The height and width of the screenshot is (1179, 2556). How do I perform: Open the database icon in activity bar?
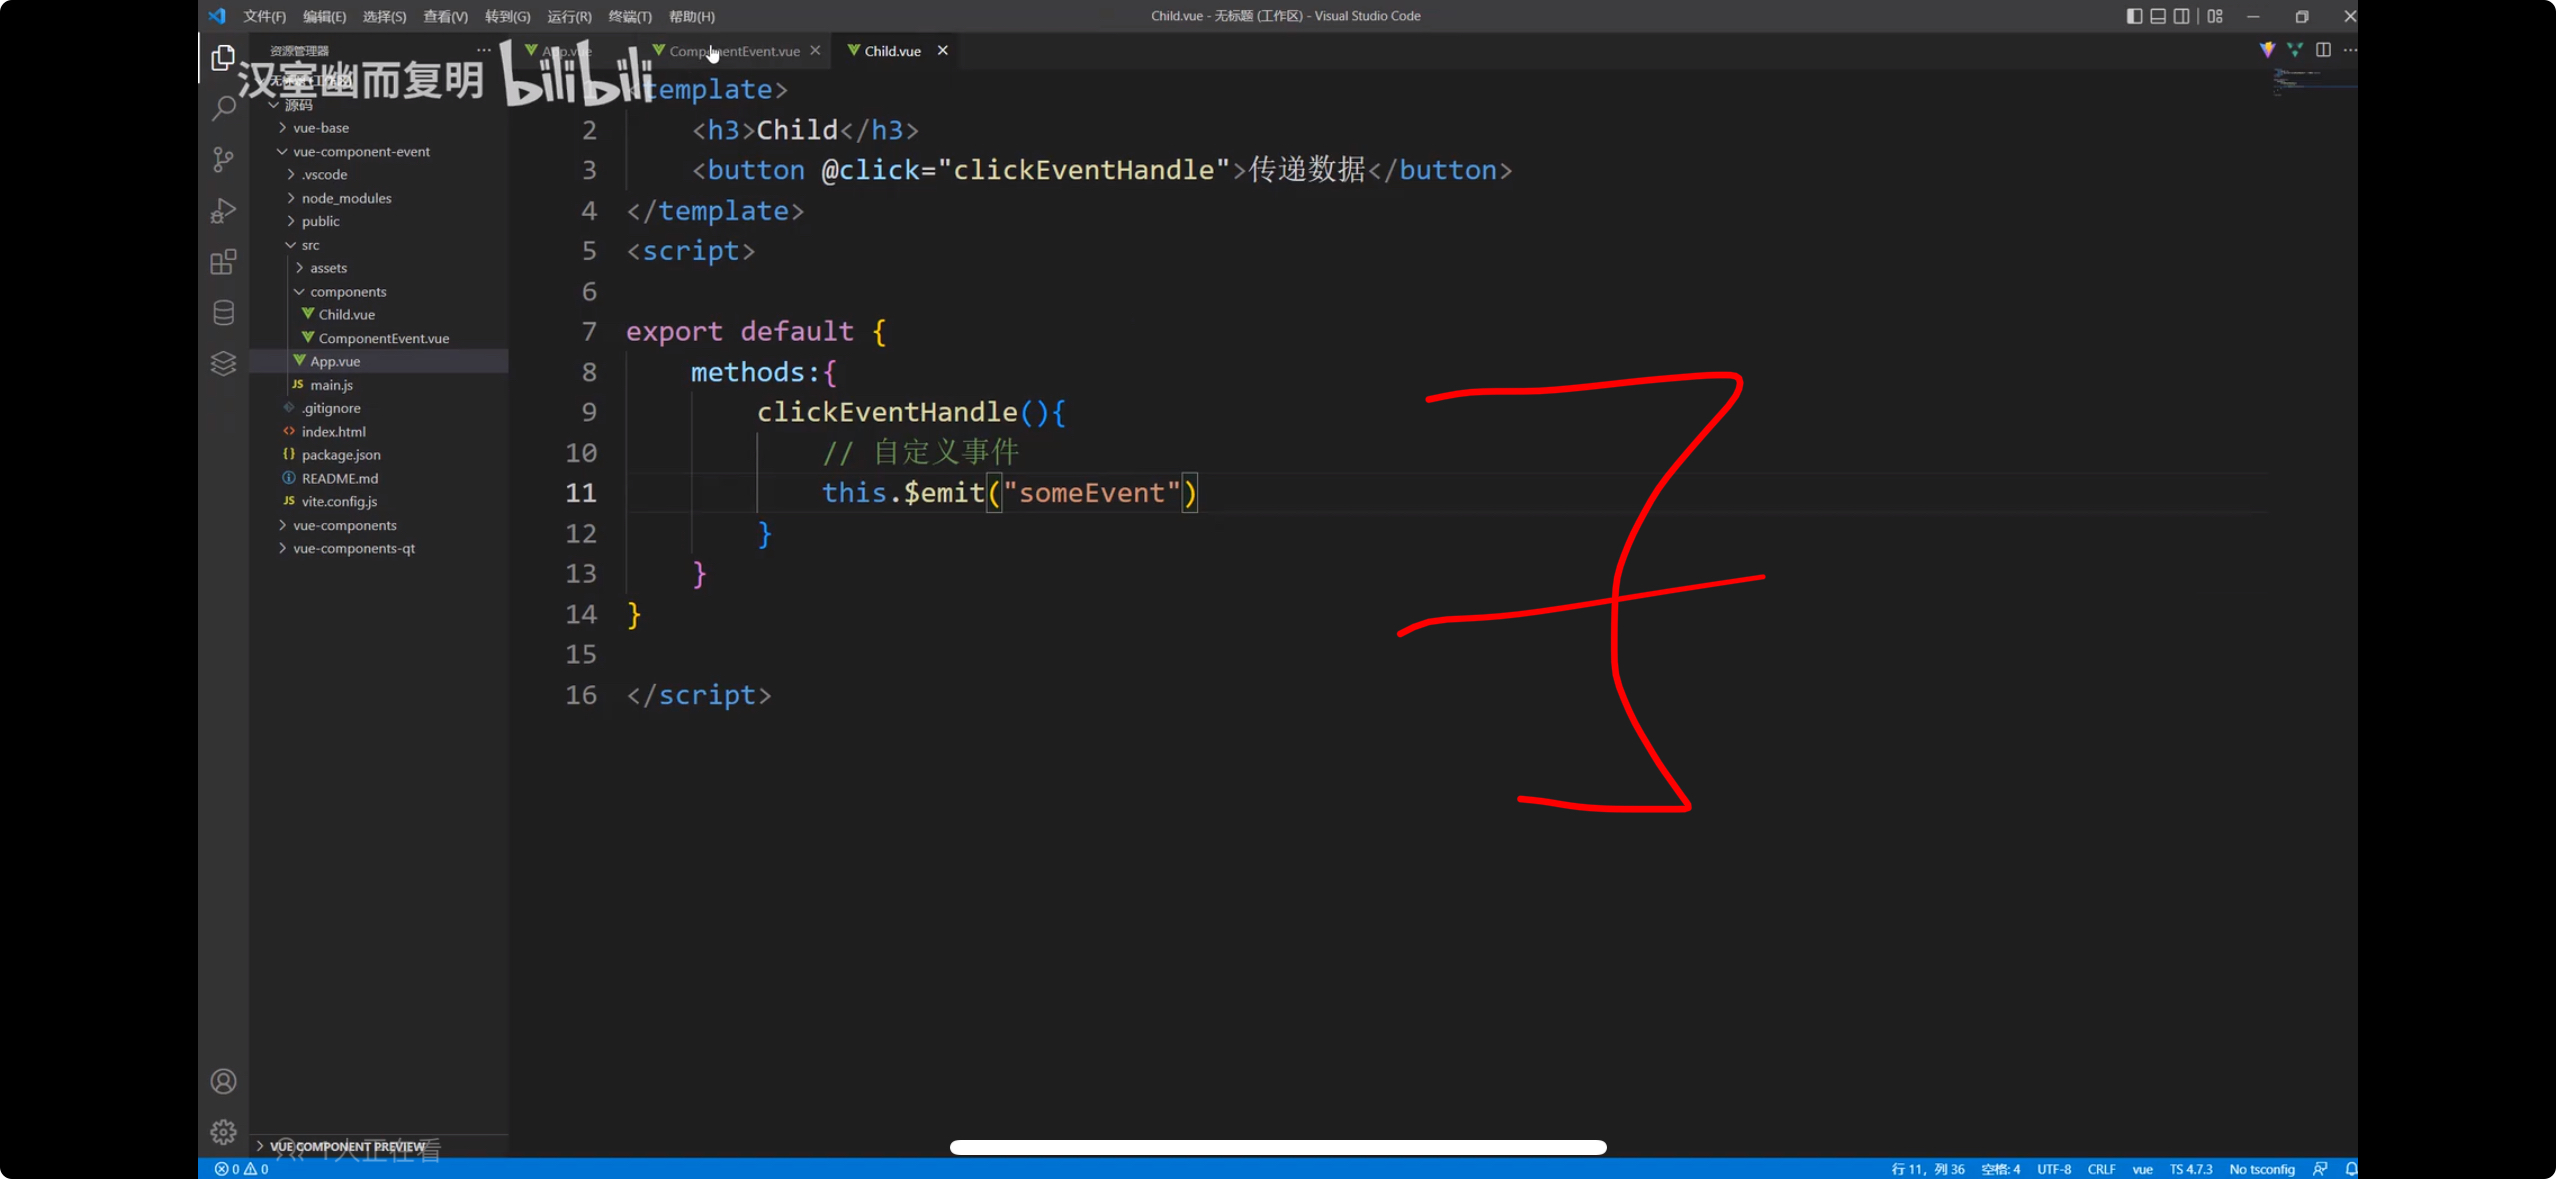(223, 313)
